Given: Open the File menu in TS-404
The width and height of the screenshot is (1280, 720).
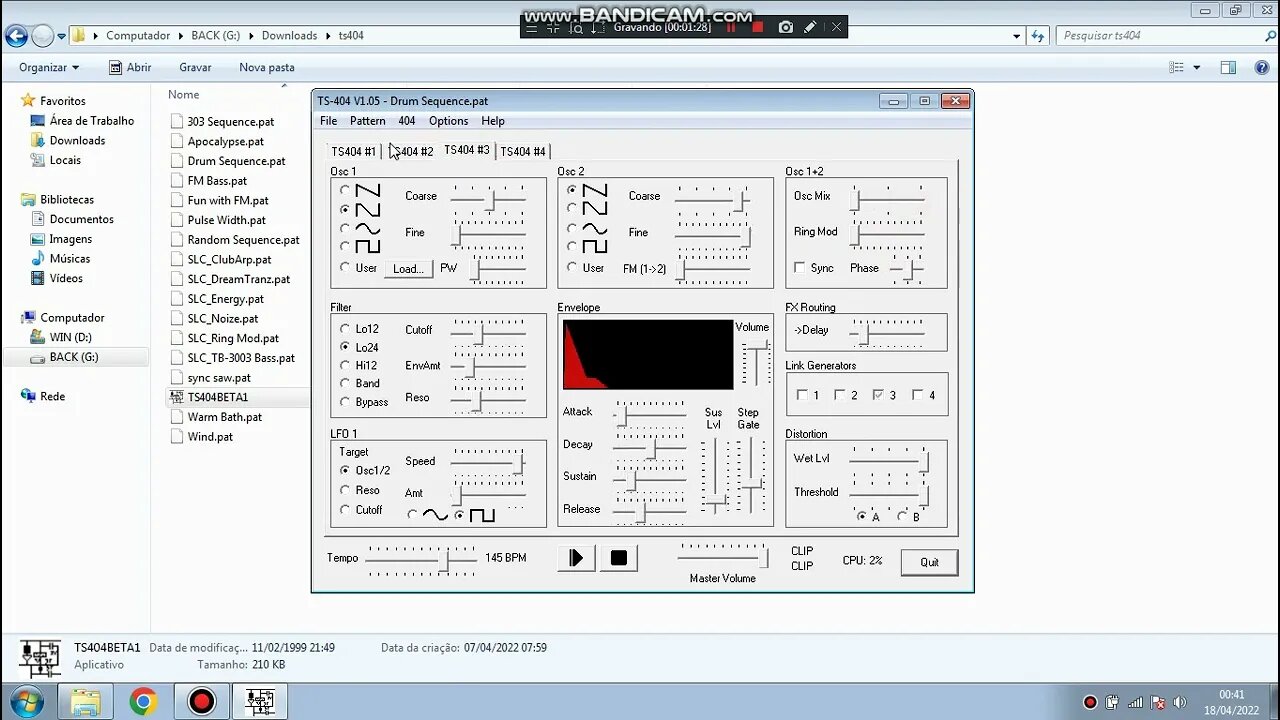Looking at the screenshot, I should (328, 121).
